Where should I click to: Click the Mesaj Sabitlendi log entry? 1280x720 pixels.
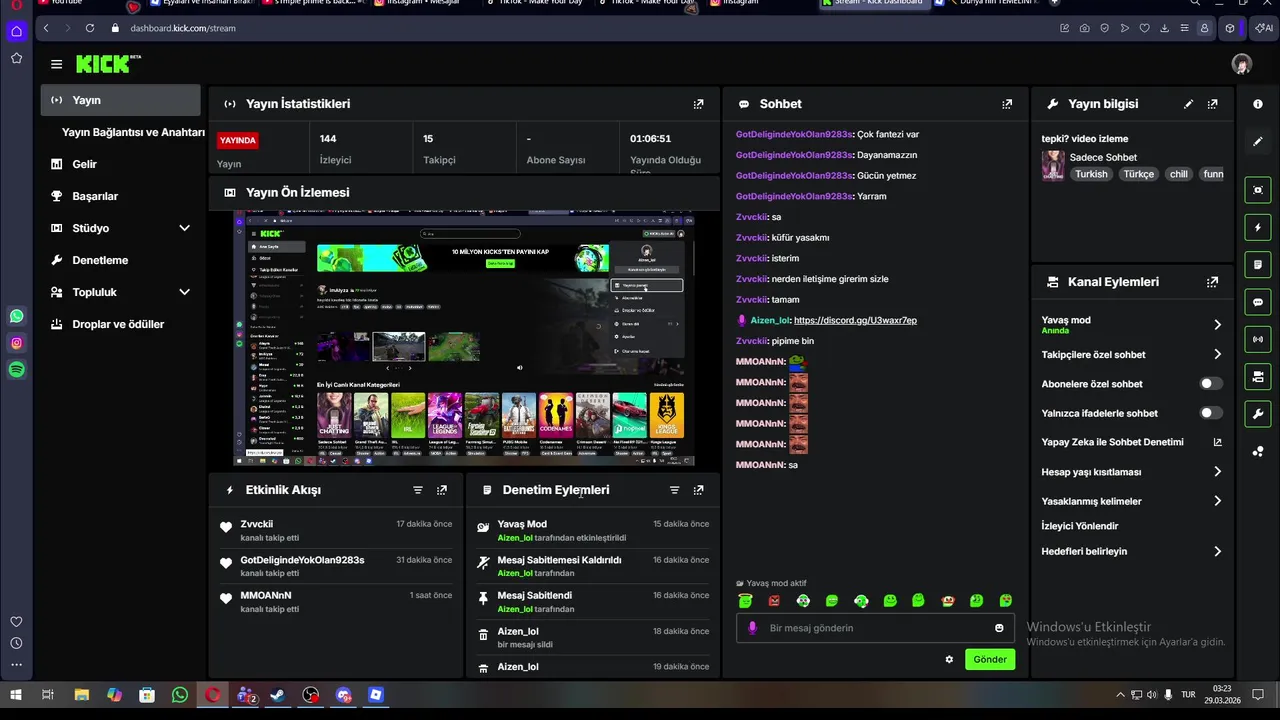pyautogui.click(x=592, y=601)
